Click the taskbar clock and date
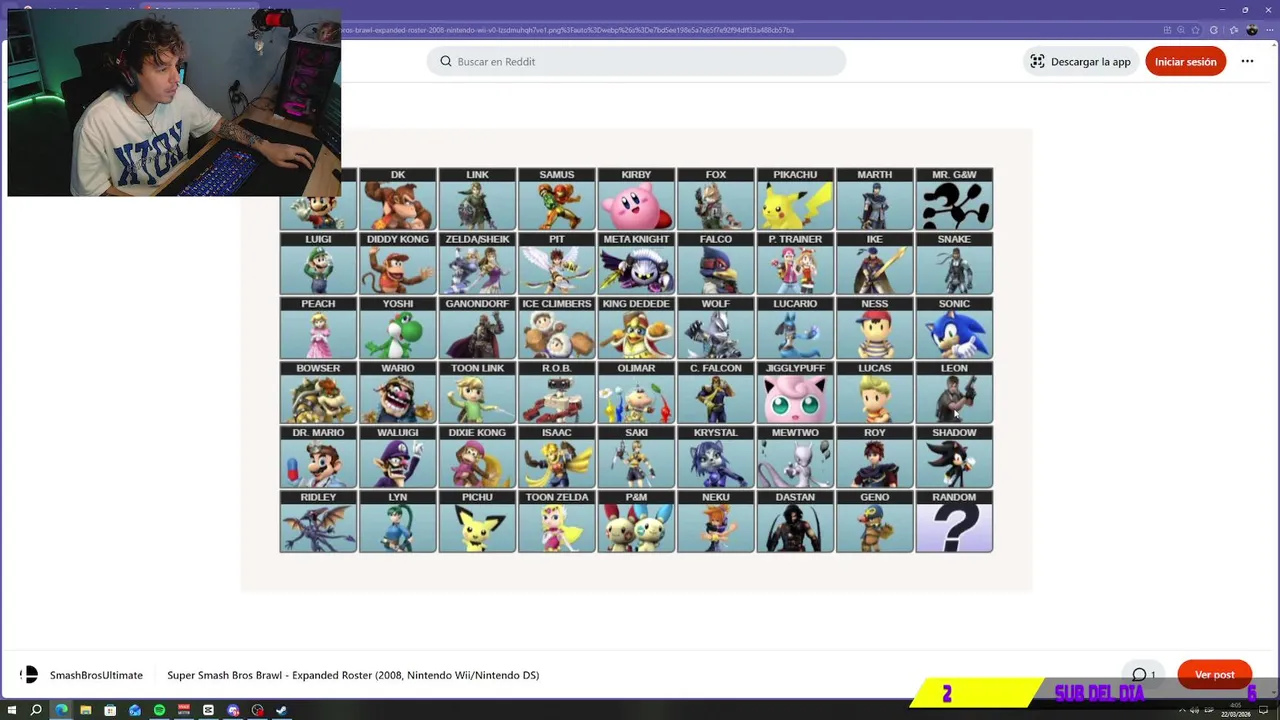The image size is (1280, 720). point(1235,710)
